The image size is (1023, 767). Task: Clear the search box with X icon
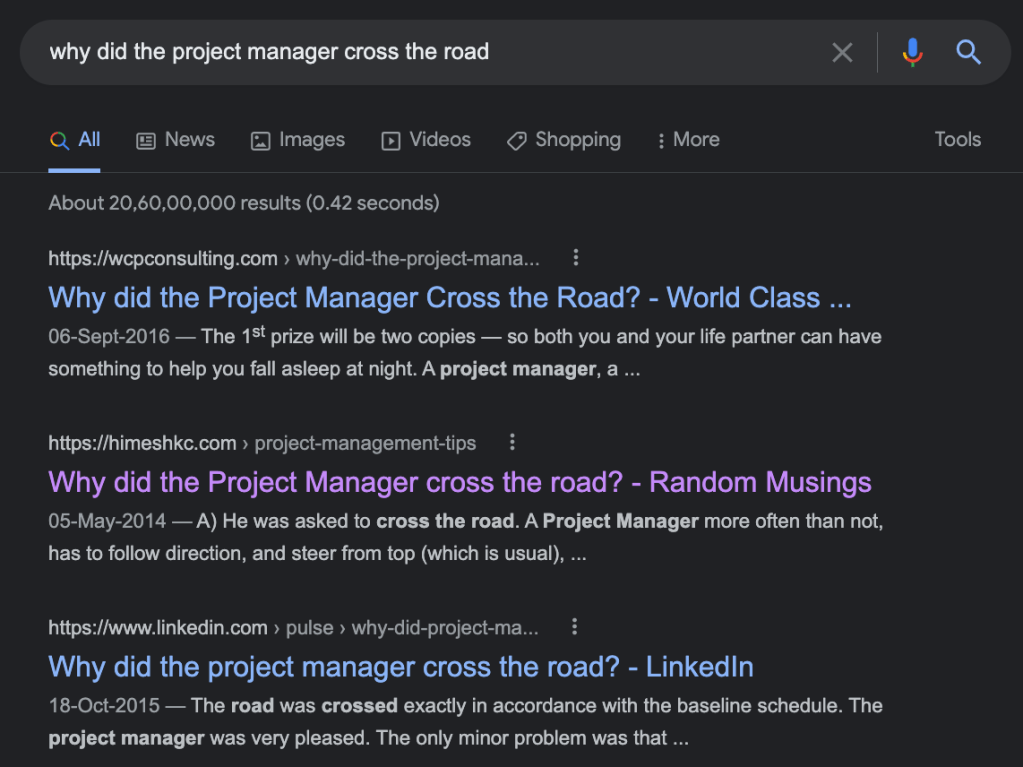[x=842, y=52]
